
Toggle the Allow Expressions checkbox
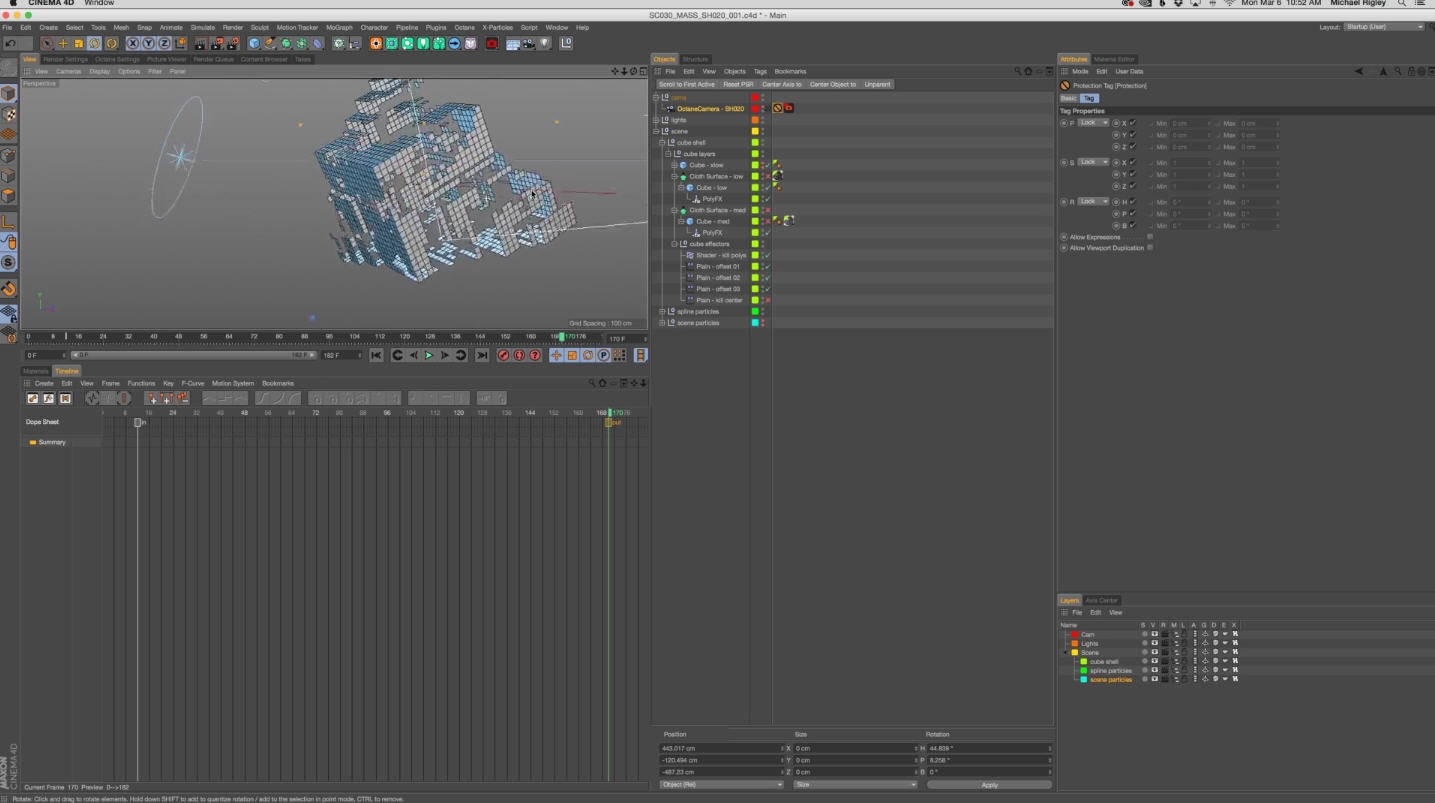point(1150,237)
